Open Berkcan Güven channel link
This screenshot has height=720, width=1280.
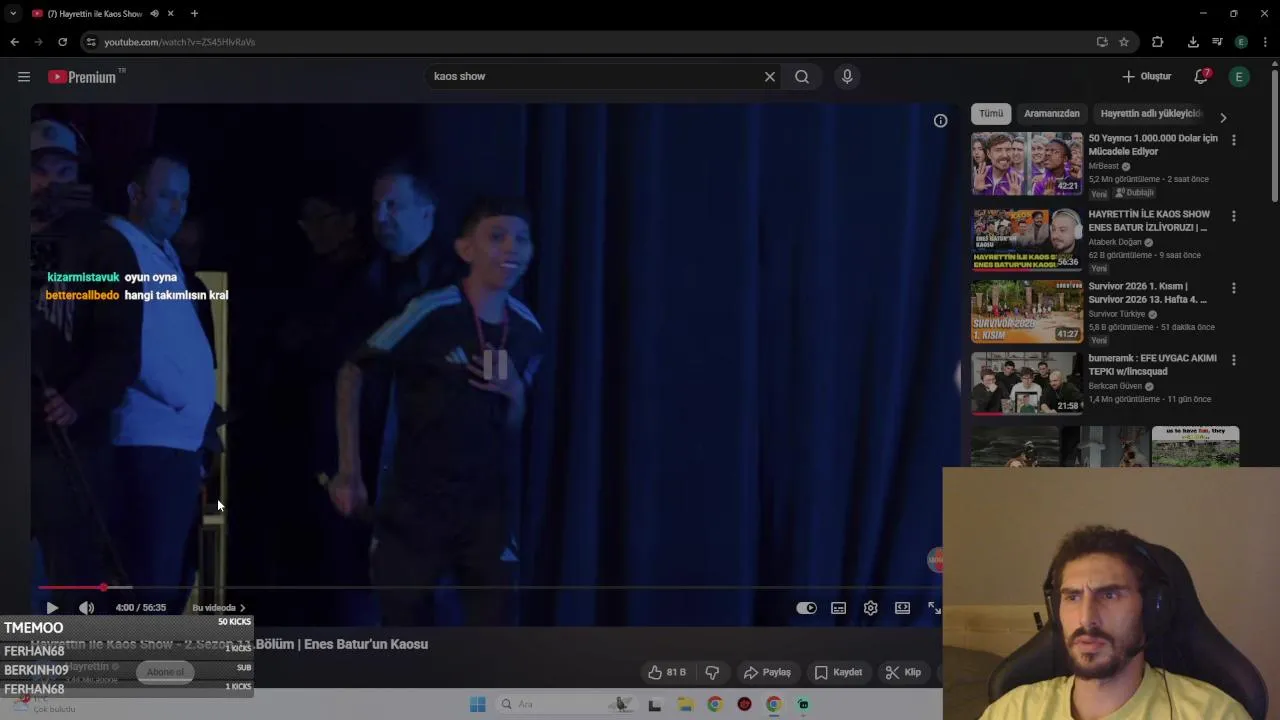[1117, 386]
